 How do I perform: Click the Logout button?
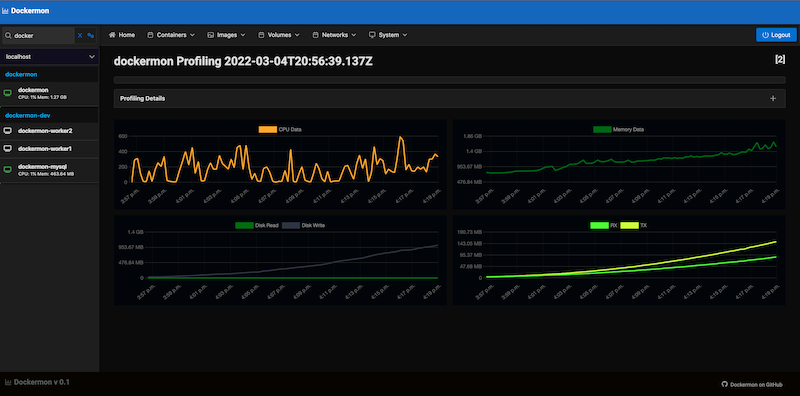(776, 35)
